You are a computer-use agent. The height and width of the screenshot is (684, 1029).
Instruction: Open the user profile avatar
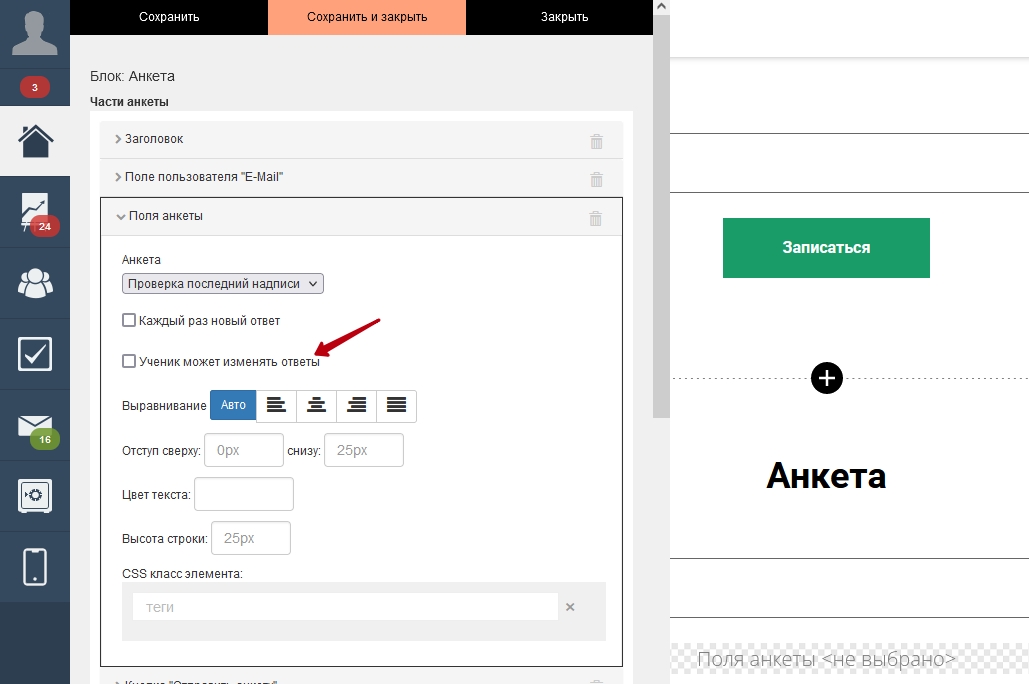[x=35, y=34]
